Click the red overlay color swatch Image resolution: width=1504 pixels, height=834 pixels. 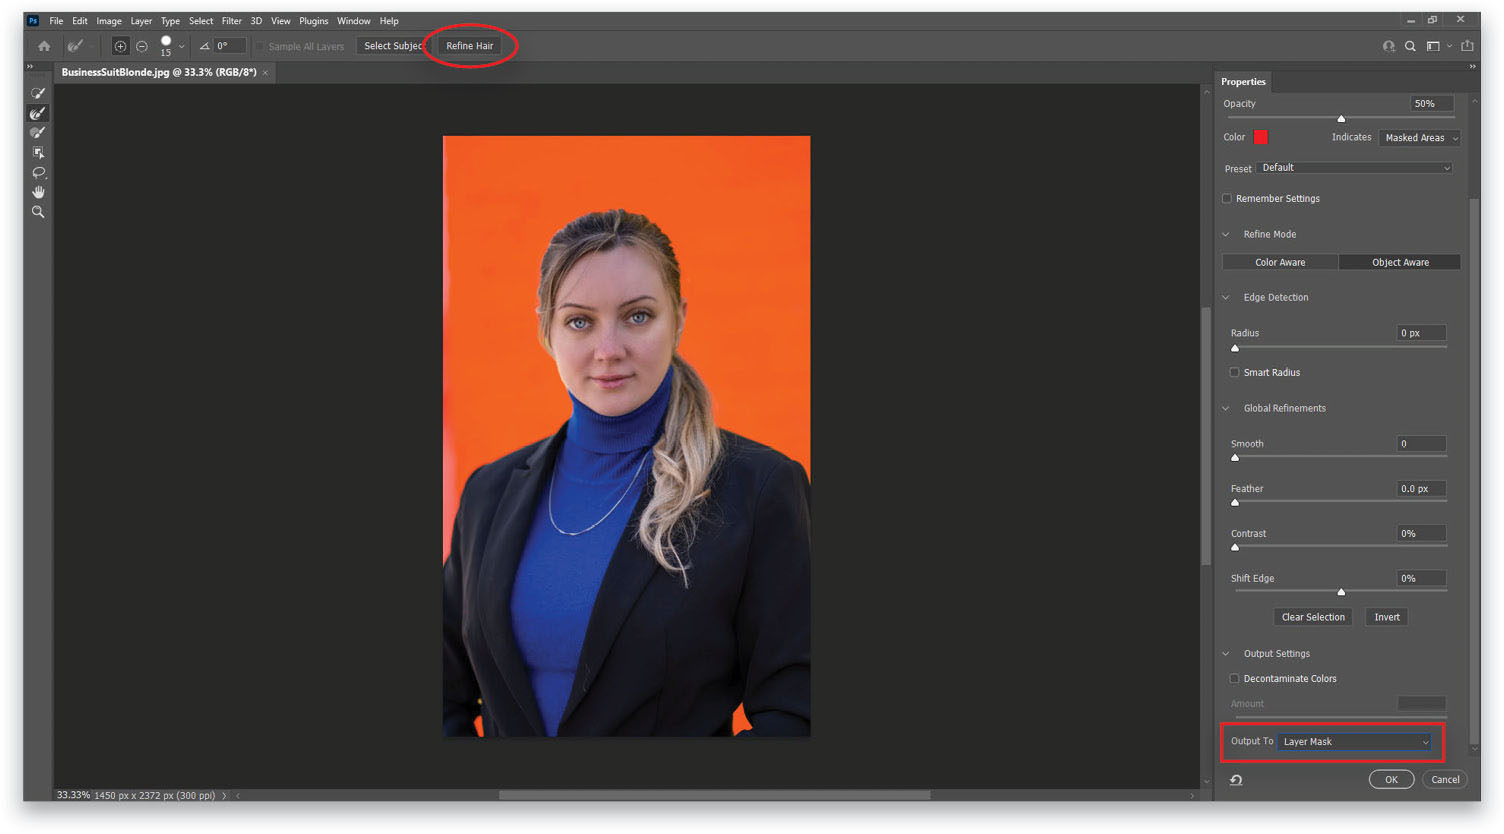point(1259,137)
